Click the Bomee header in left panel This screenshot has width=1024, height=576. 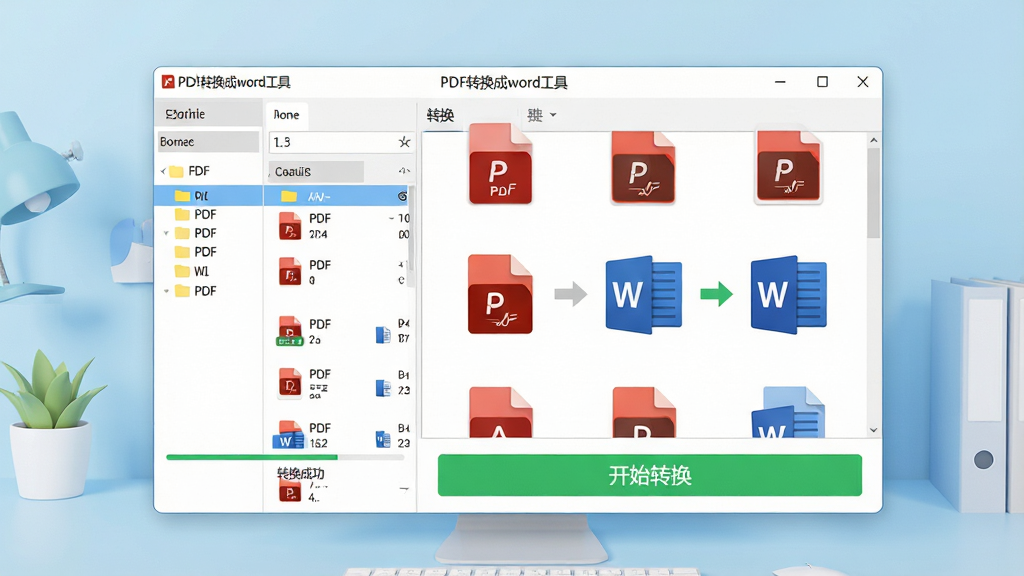click(x=208, y=142)
